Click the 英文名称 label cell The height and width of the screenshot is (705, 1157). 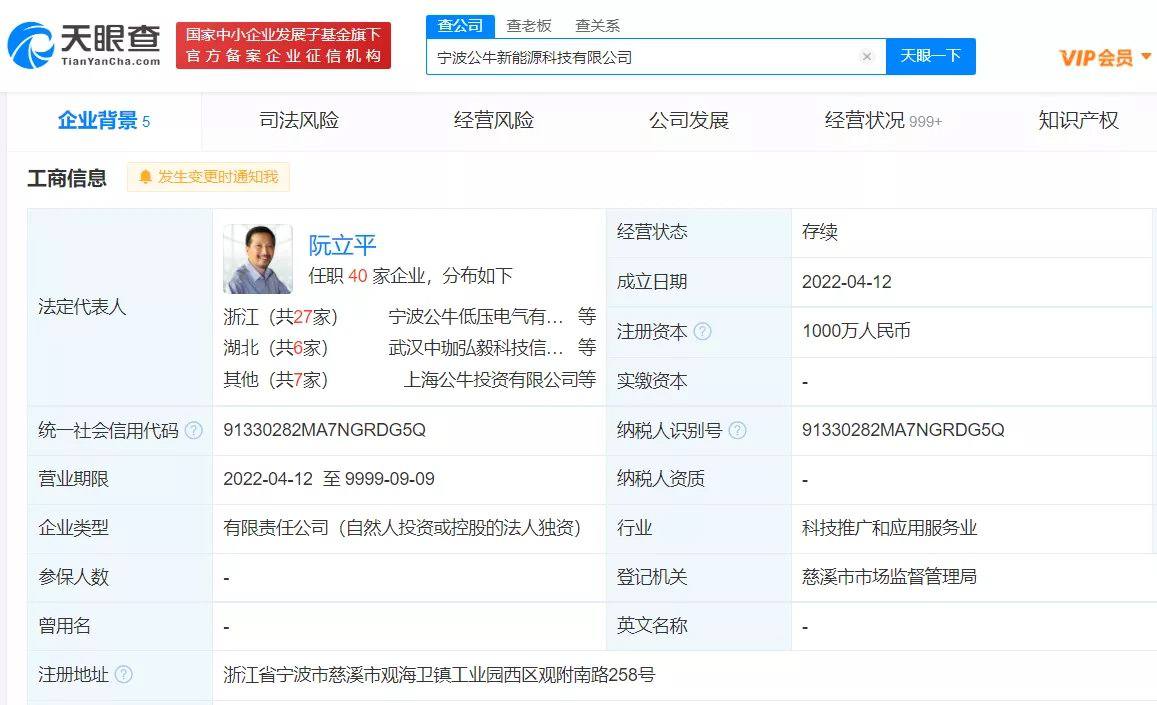click(x=698, y=626)
